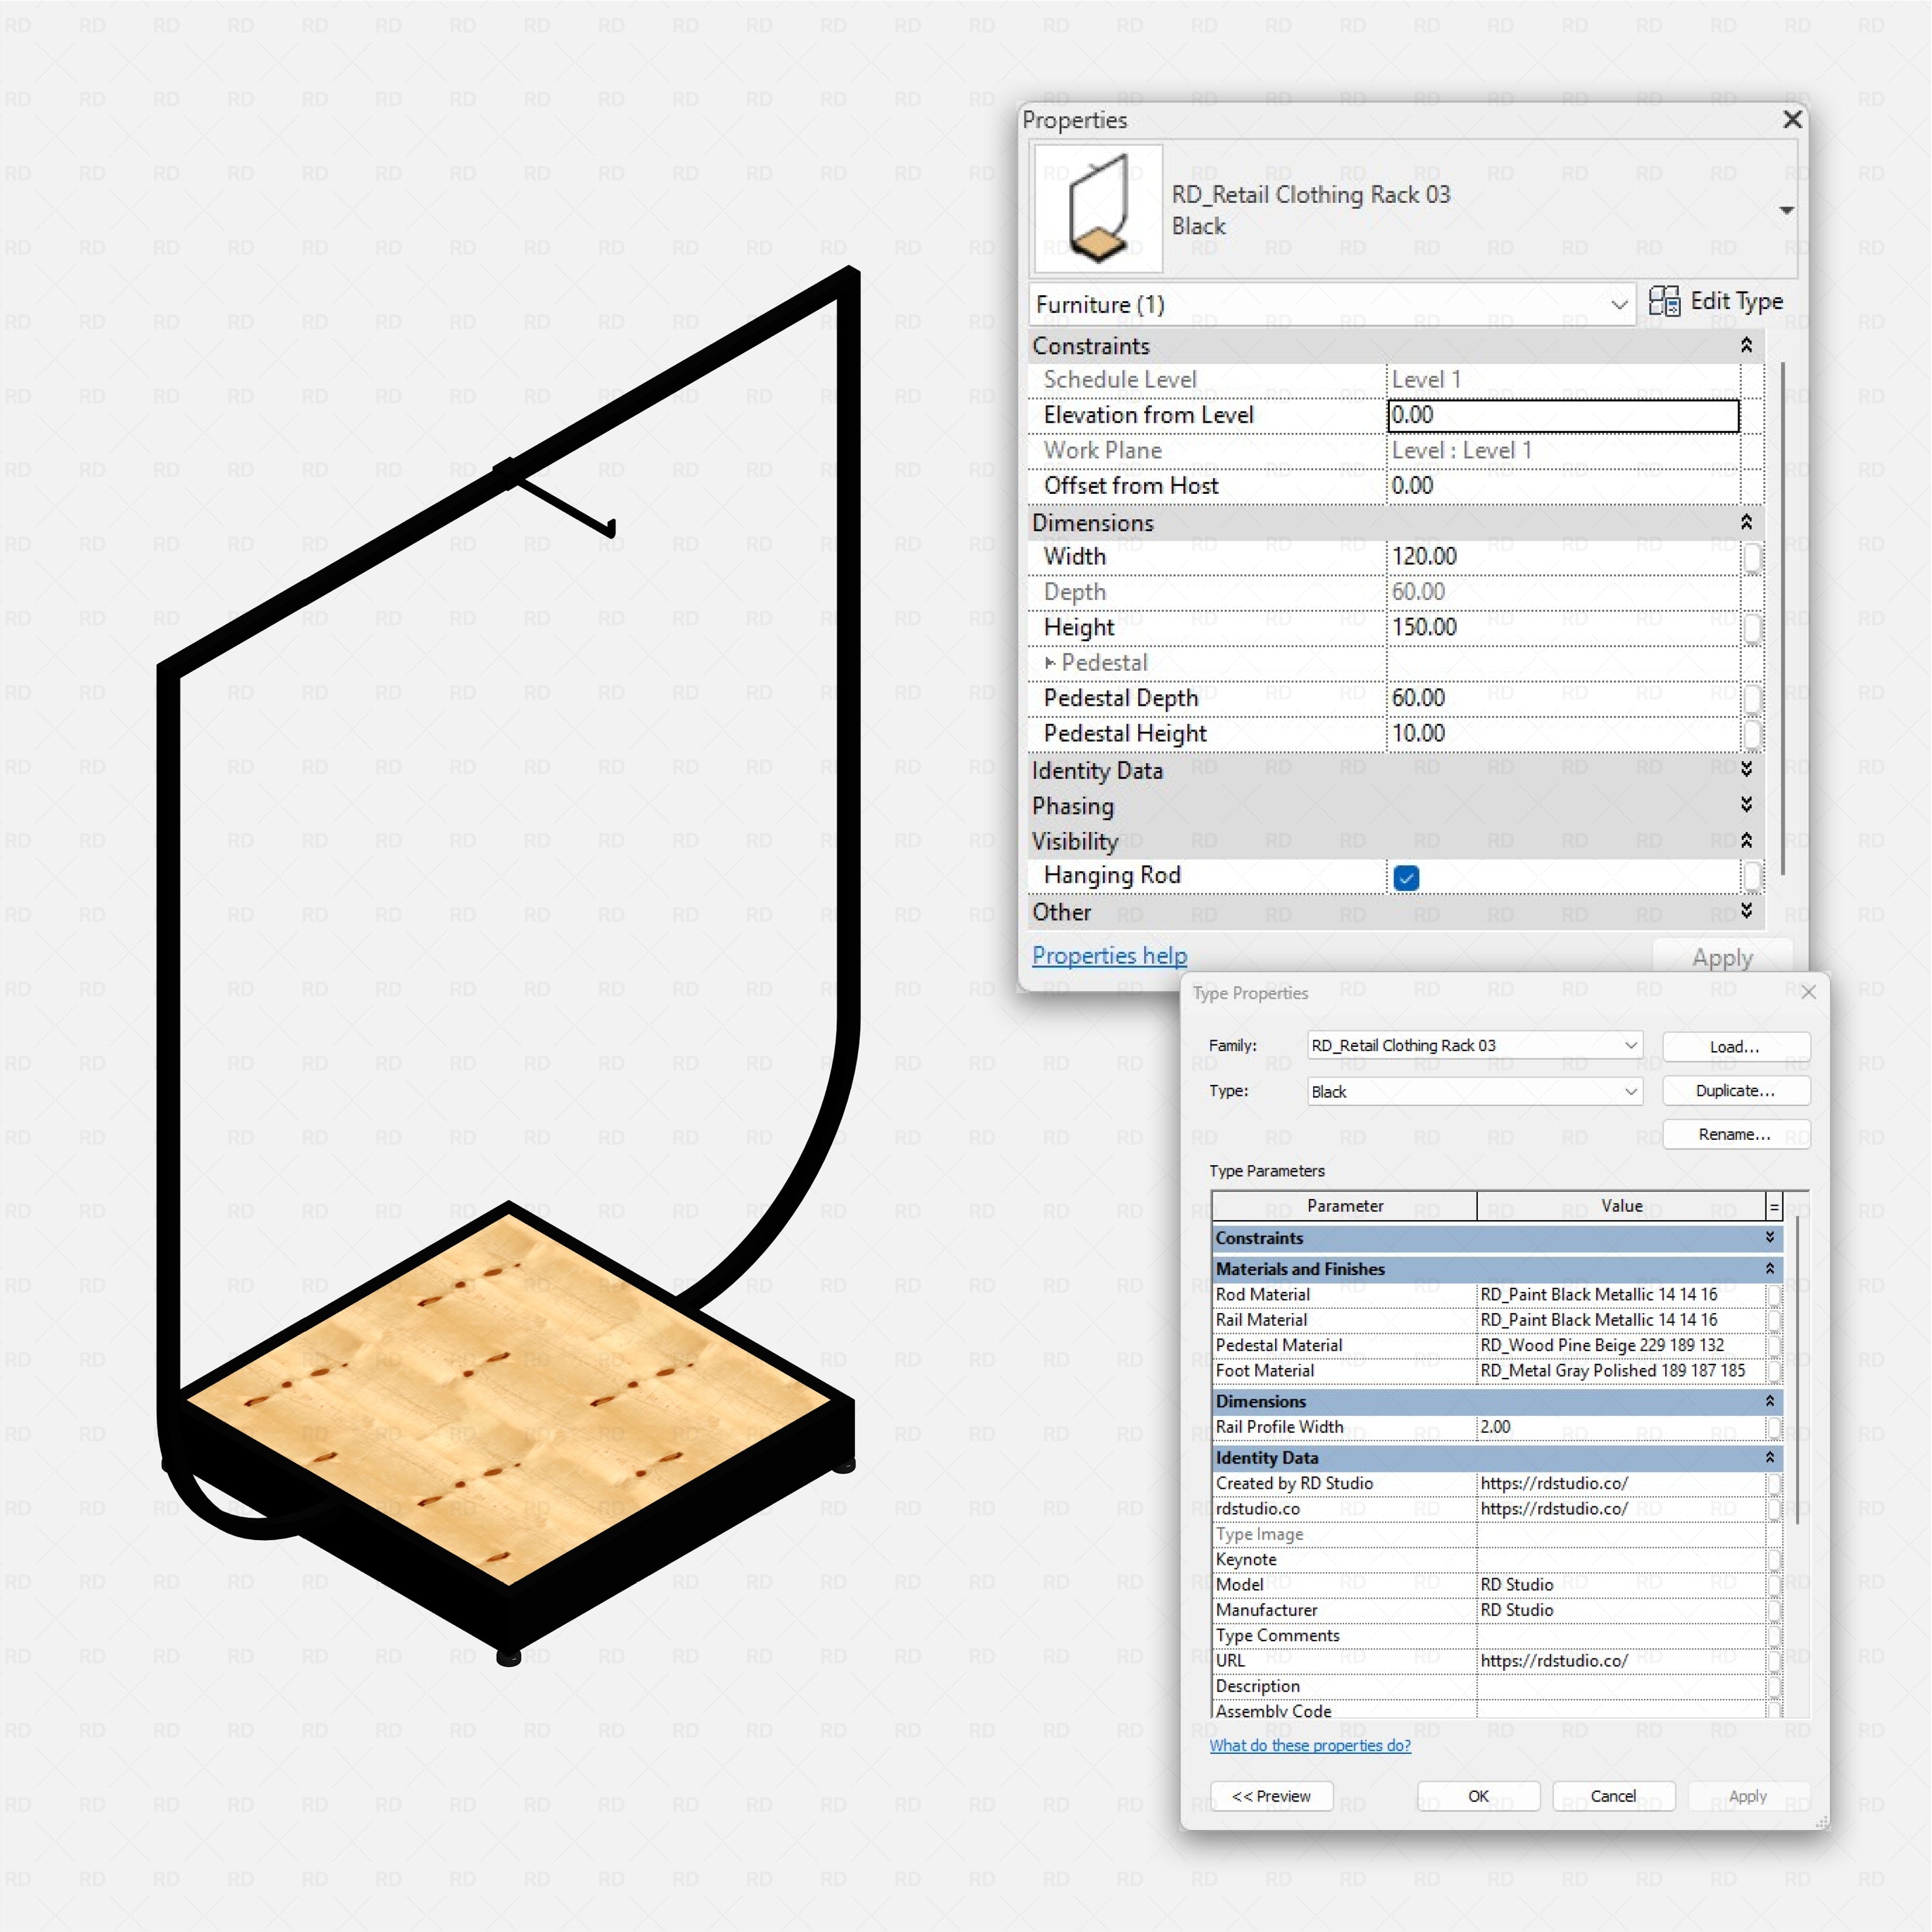Click the Rail Profile Width value 2.00
The height and width of the screenshot is (1932, 1932).
pos(1621,1427)
